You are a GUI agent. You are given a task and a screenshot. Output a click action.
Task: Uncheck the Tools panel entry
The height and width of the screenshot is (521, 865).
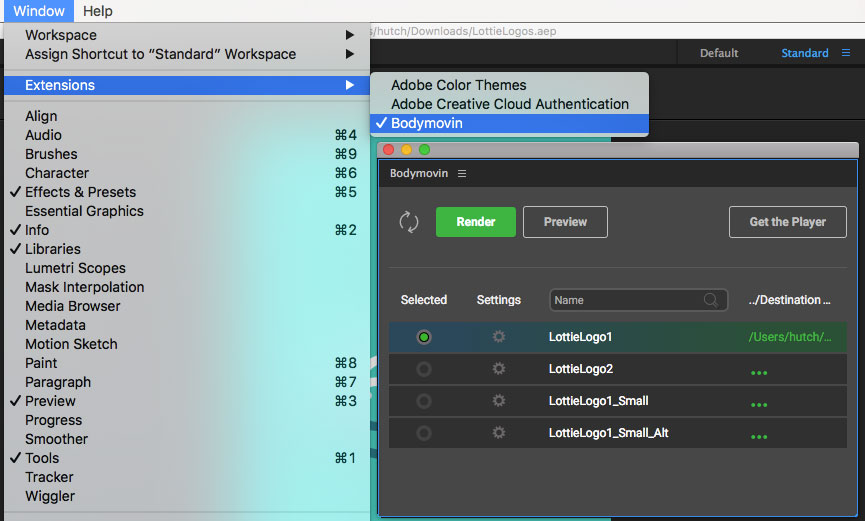(x=186, y=458)
